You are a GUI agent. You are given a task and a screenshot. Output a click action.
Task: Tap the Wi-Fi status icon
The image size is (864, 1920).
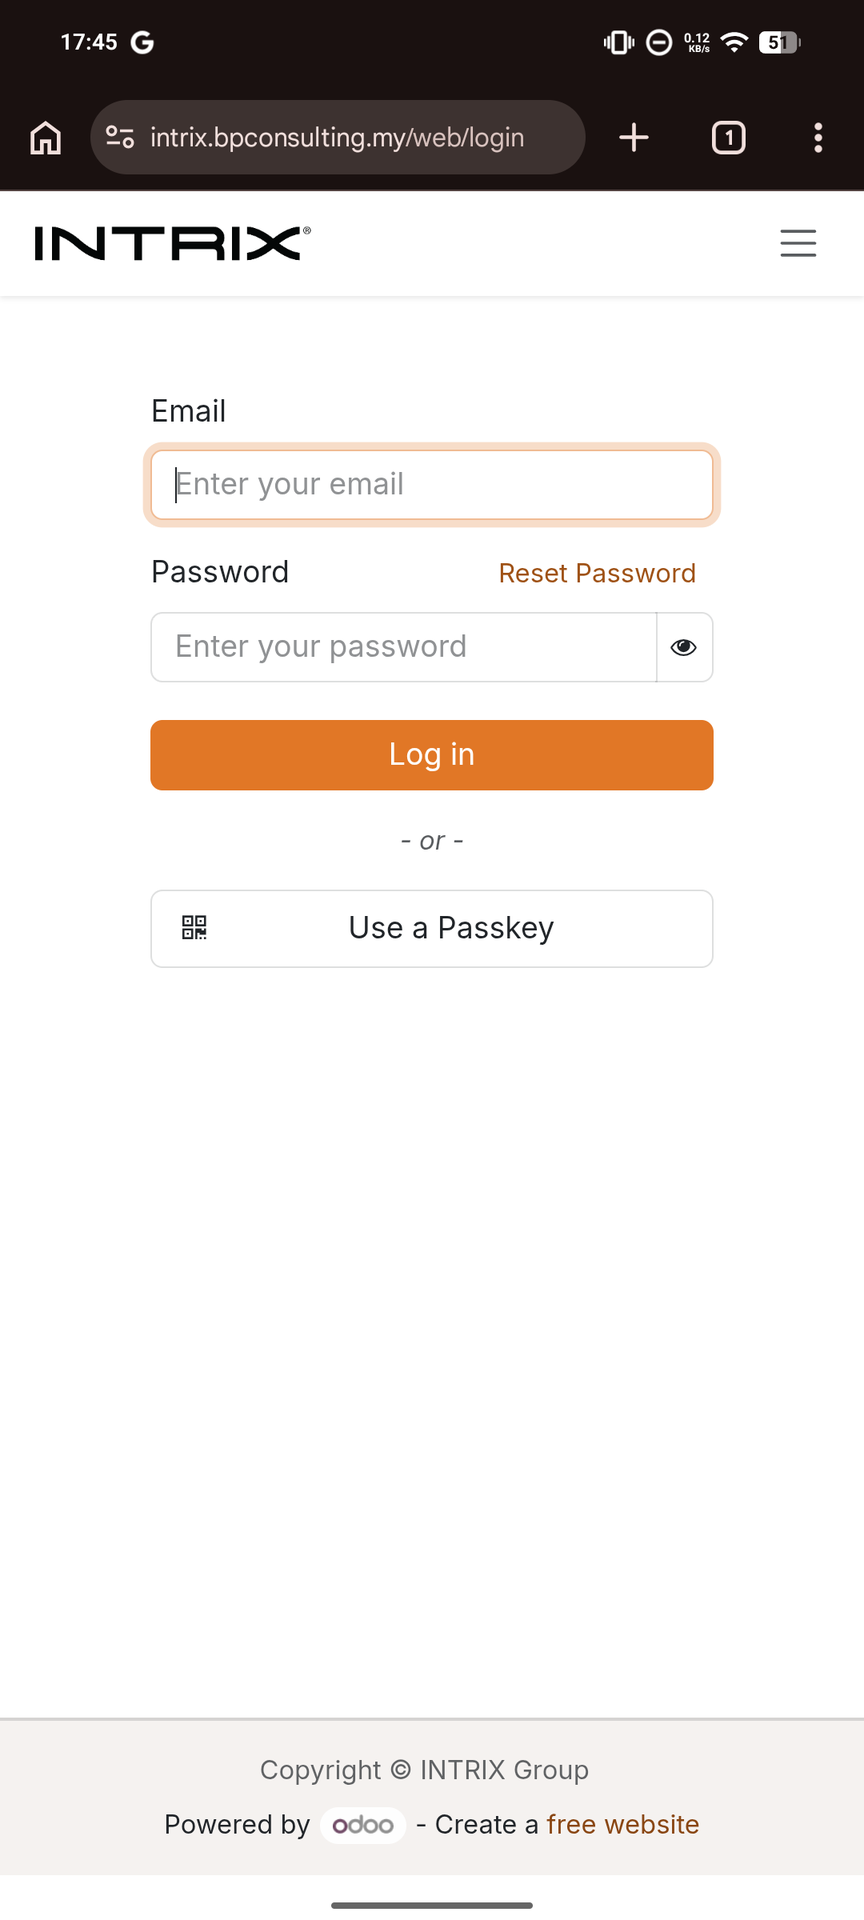pos(734,42)
